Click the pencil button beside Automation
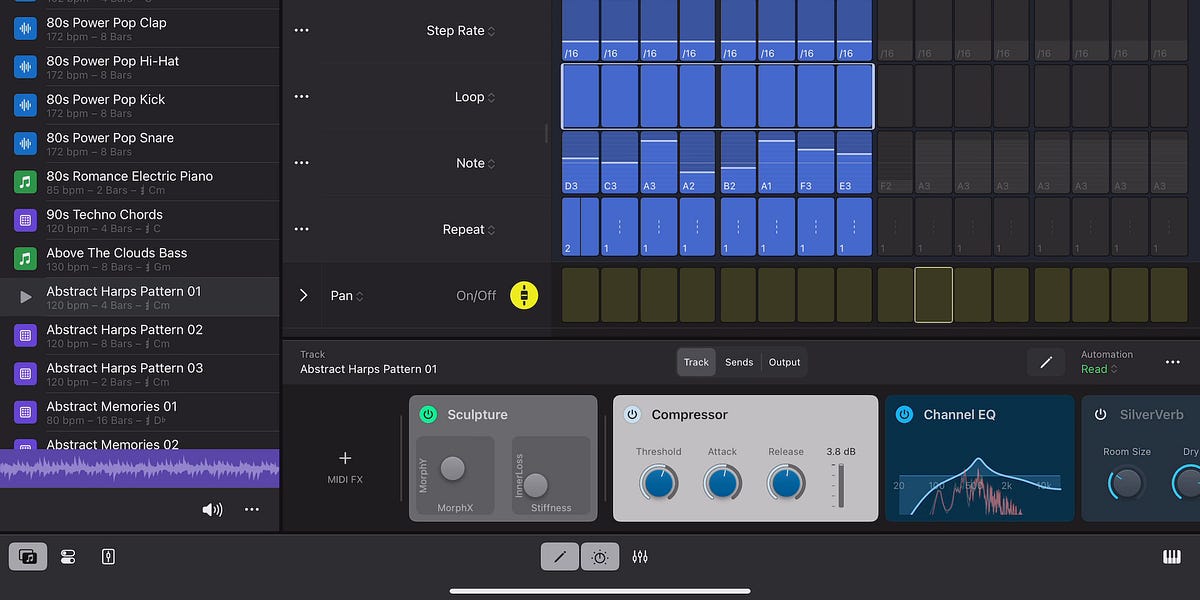The image size is (1200, 600). (1046, 363)
